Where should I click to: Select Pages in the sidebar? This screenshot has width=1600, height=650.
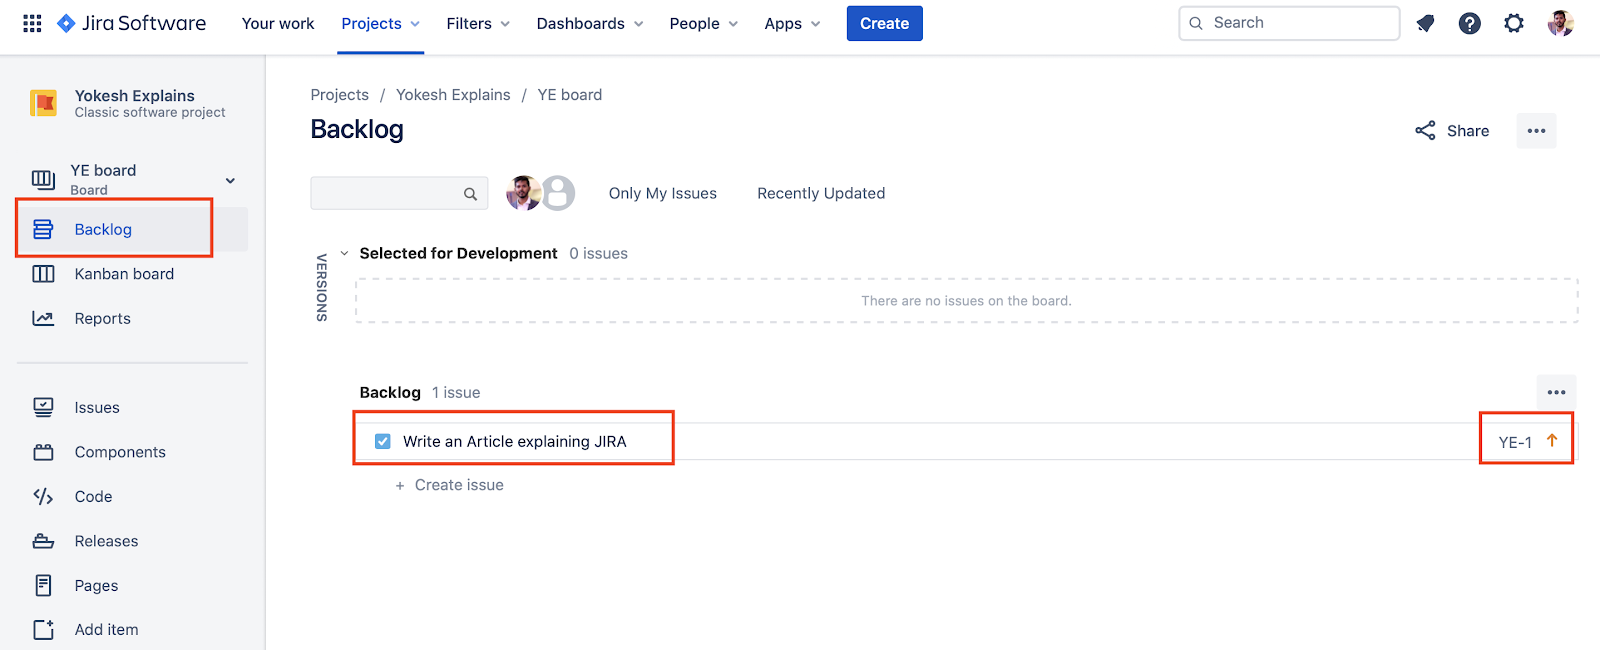pos(96,585)
